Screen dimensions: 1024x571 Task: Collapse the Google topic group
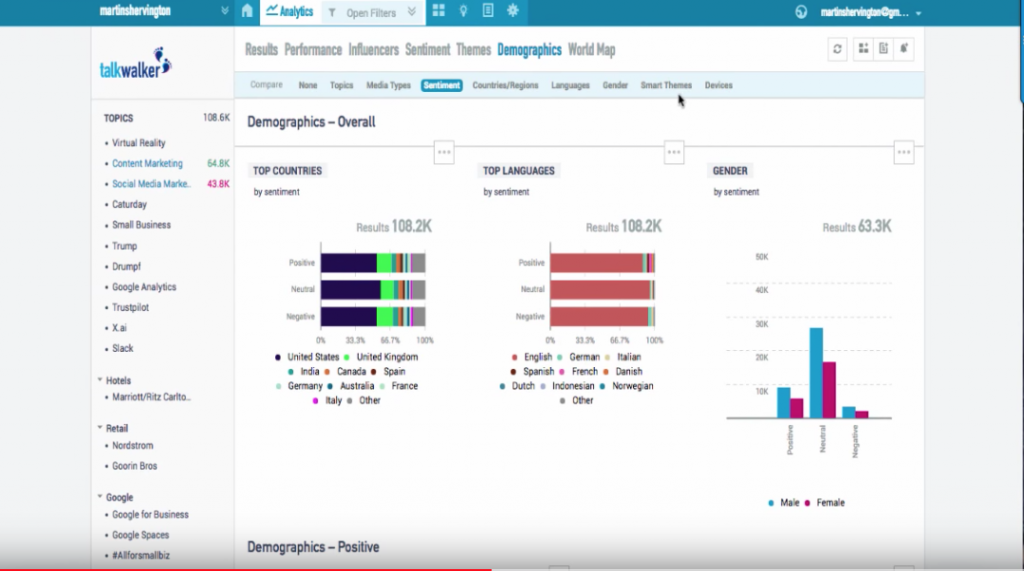pos(100,497)
